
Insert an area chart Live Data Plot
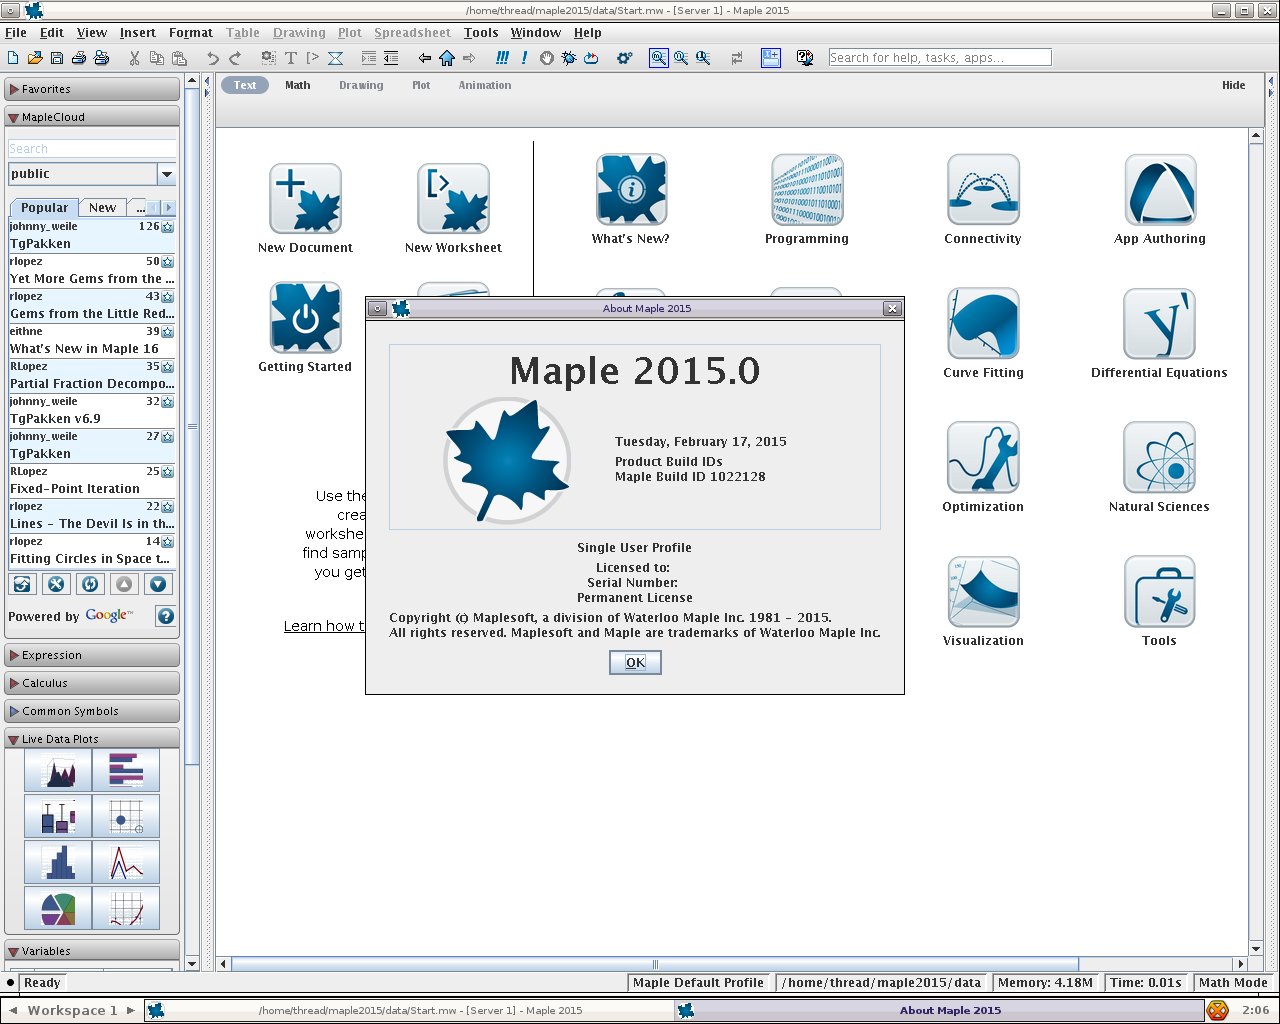pos(58,771)
